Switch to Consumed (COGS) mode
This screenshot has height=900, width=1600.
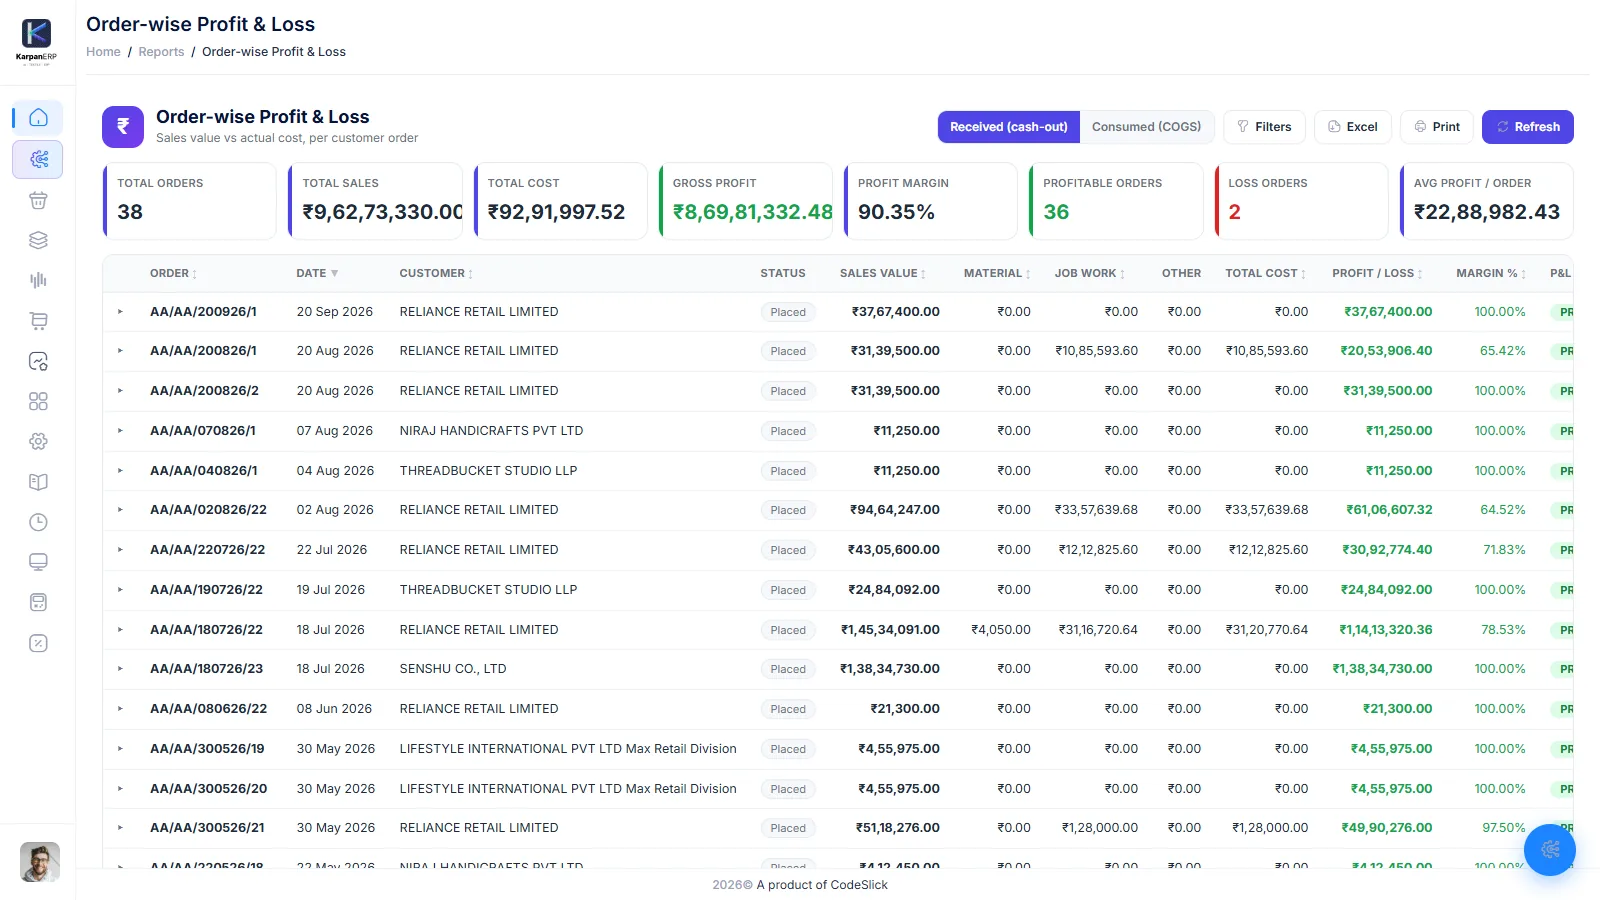coord(1146,127)
